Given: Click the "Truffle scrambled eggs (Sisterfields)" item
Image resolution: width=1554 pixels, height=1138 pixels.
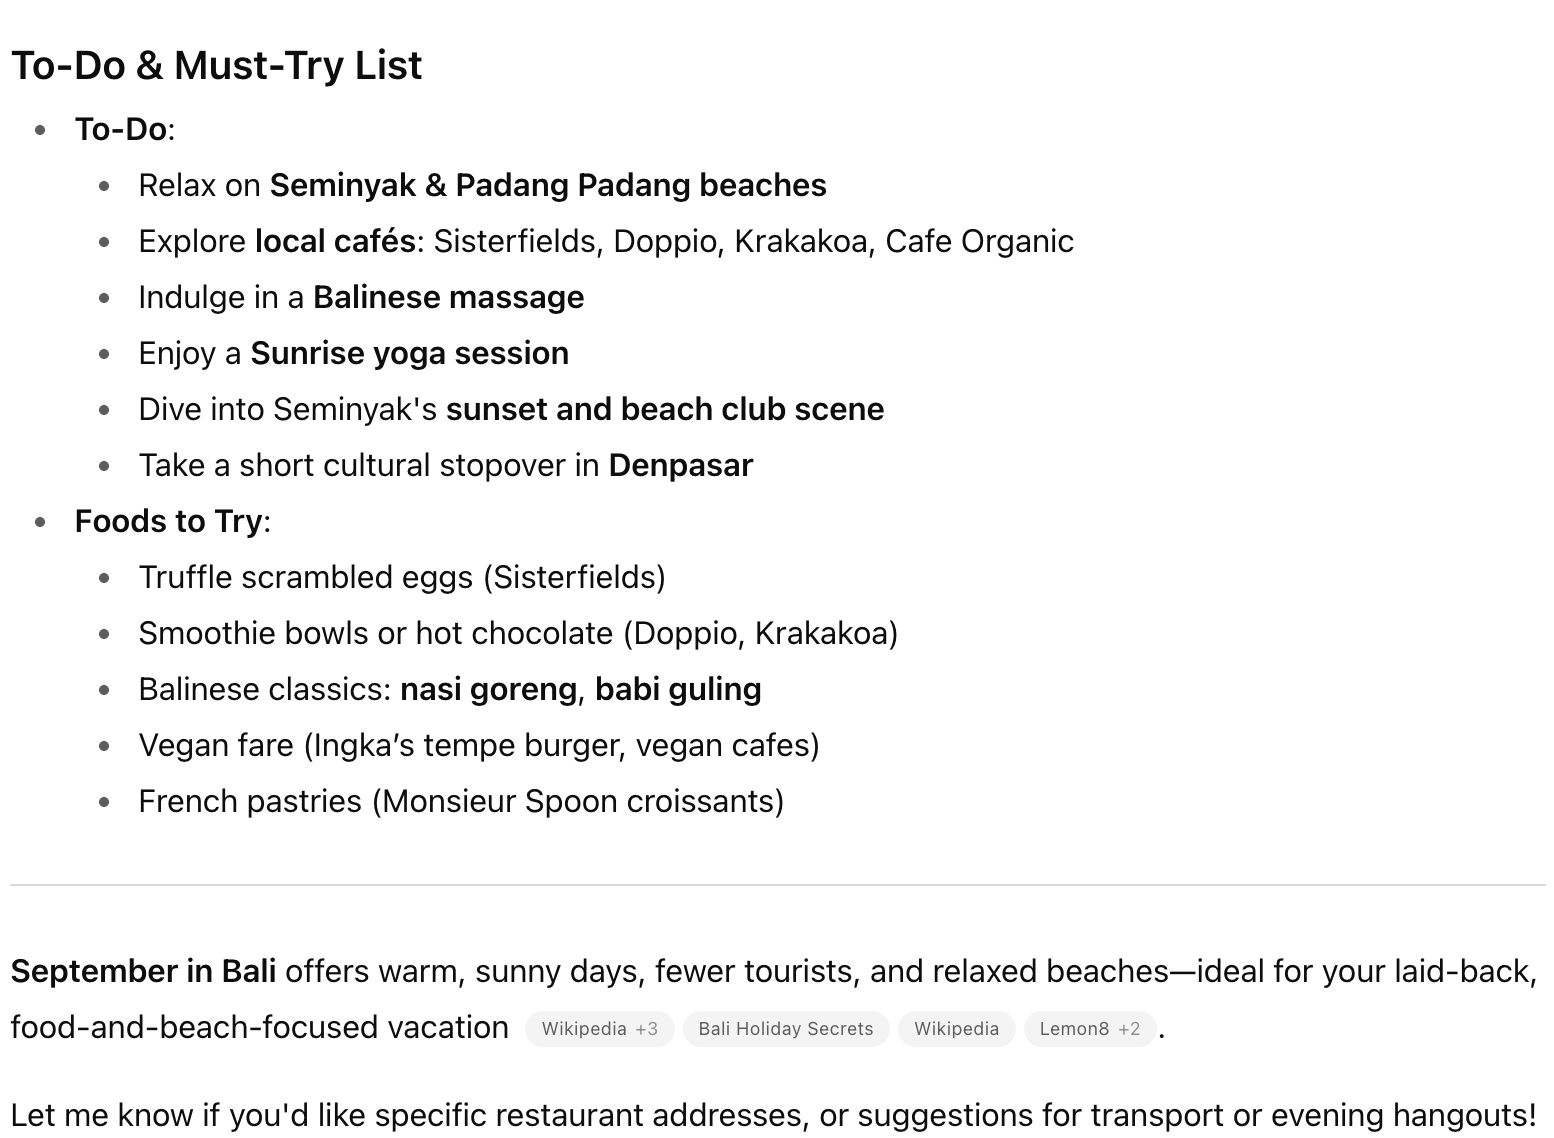Looking at the screenshot, I should click(402, 577).
